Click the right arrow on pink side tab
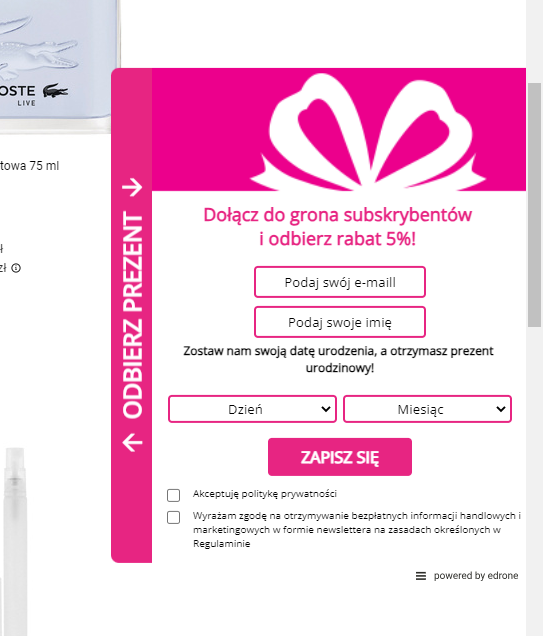Screen dimensions: 543x636 pos(132,187)
